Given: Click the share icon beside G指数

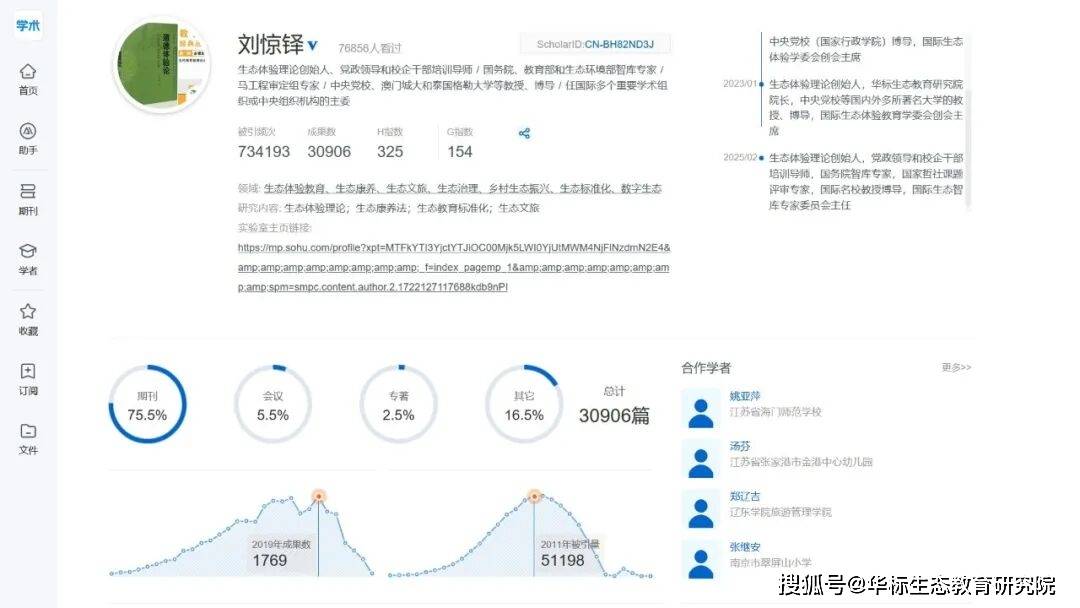Looking at the screenshot, I should tap(524, 133).
